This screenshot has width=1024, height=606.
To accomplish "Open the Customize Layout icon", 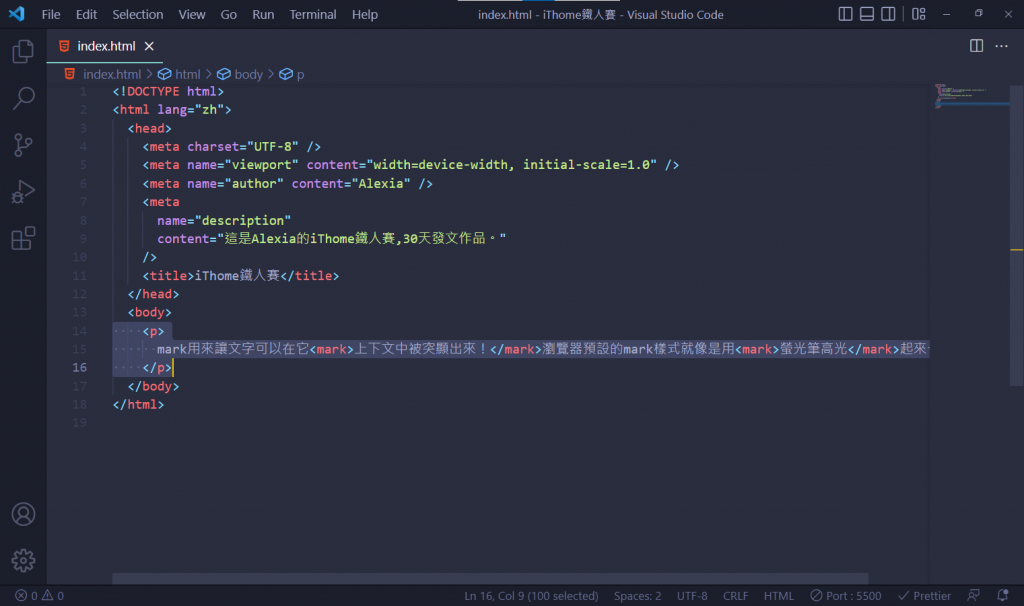I will [x=919, y=14].
